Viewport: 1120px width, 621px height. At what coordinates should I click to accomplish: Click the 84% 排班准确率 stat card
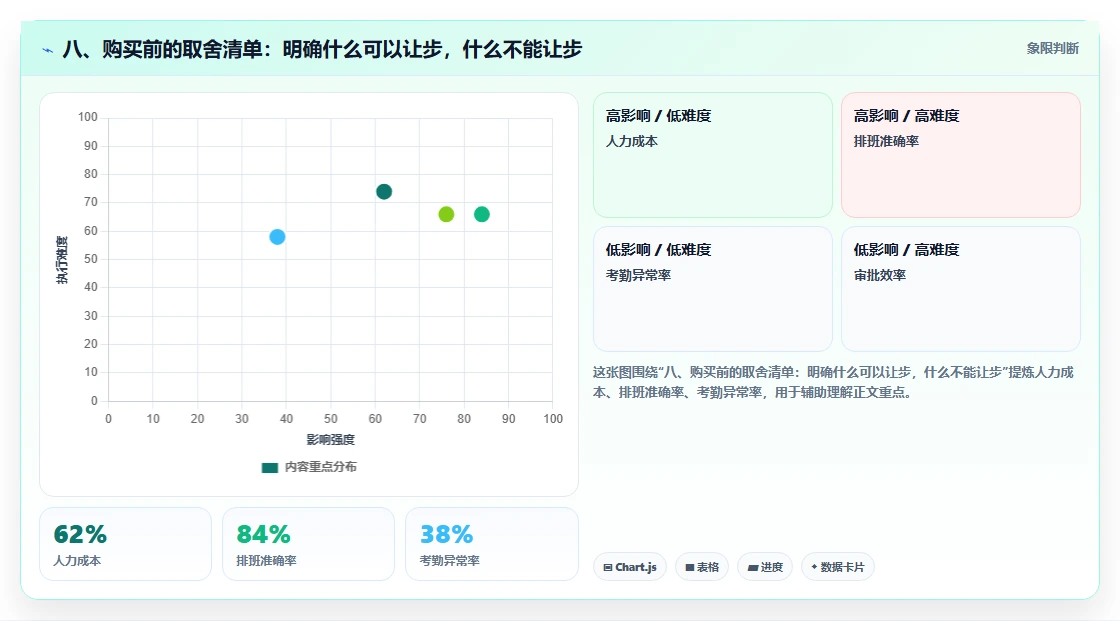point(309,545)
